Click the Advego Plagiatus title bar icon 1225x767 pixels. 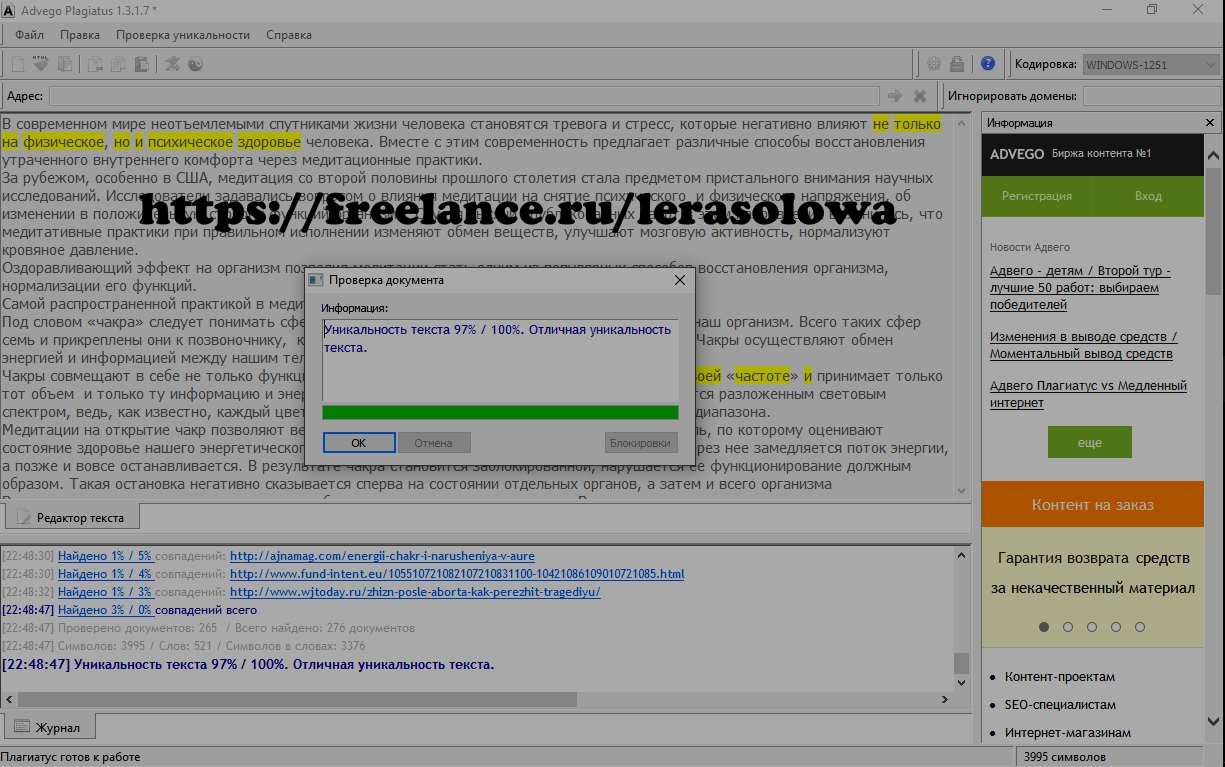tap(8, 9)
